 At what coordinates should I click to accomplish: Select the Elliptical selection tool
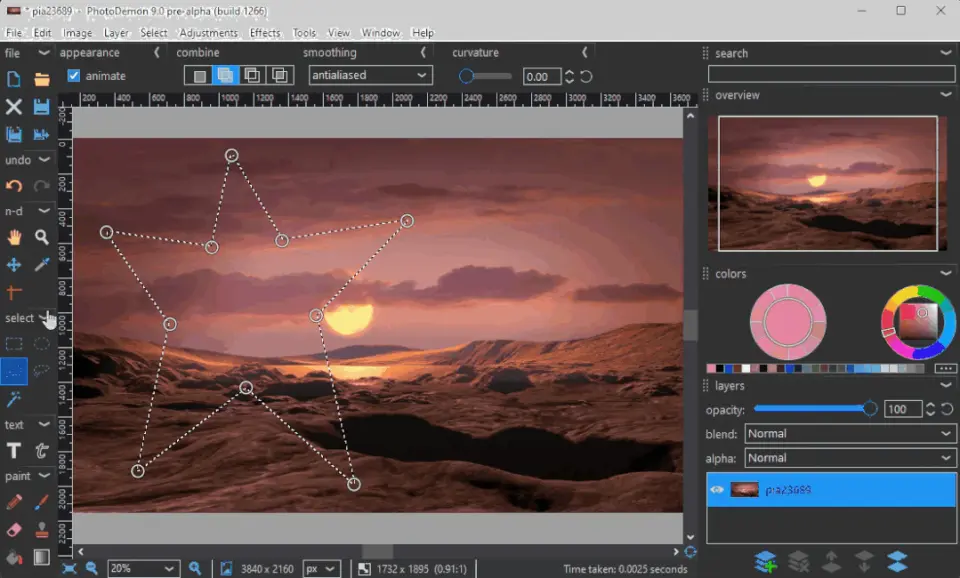(42, 343)
